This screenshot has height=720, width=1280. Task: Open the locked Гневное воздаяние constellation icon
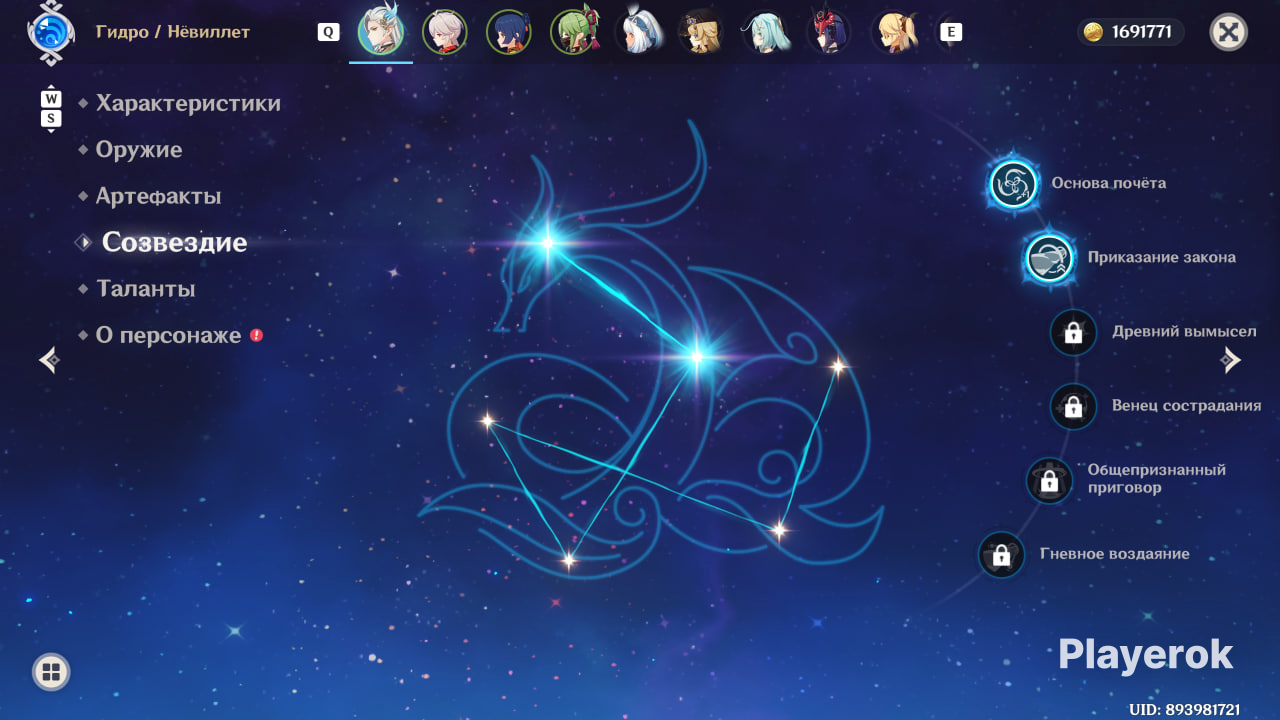tap(1001, 554)
